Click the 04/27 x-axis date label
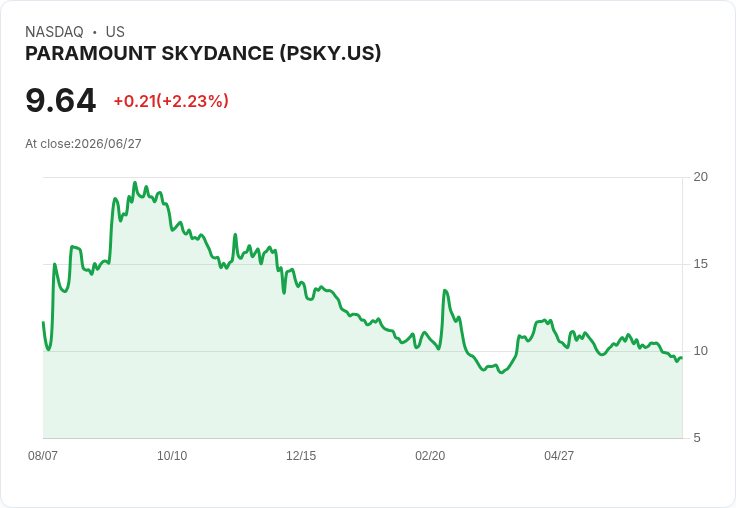Screen dimensions: 736x508 [559, 455]
